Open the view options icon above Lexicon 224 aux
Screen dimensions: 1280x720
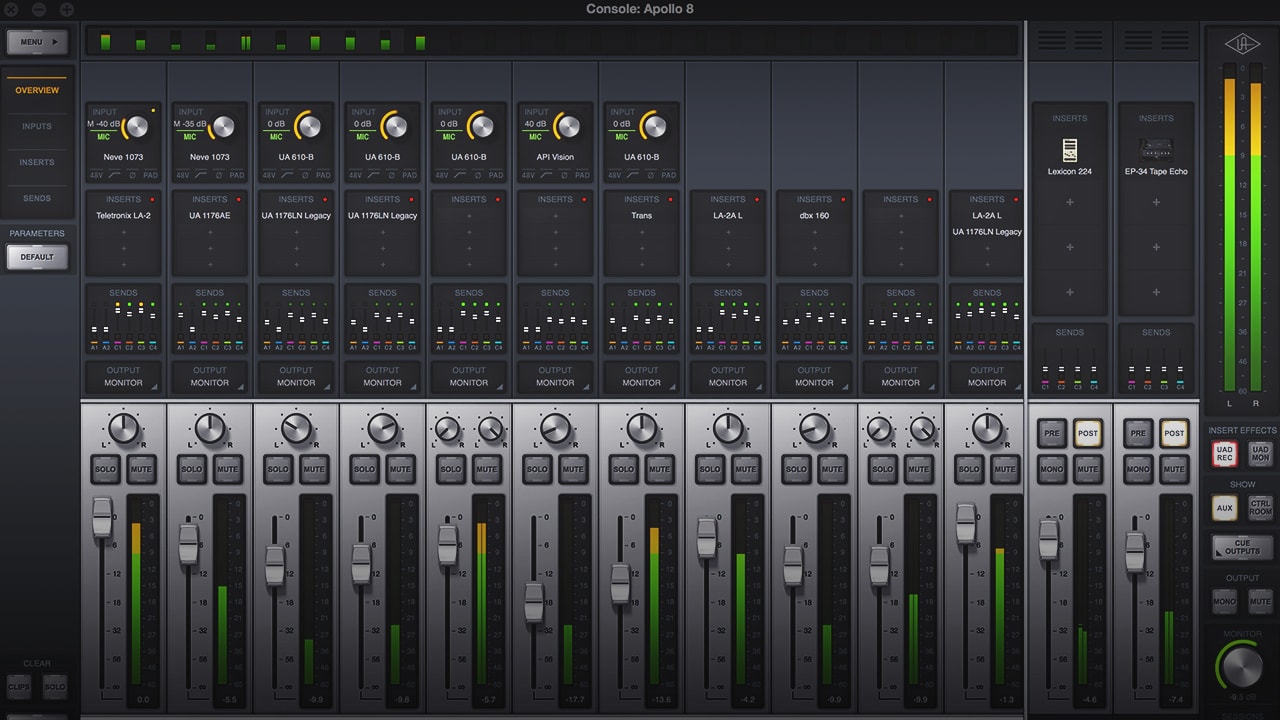(1070, 40)
